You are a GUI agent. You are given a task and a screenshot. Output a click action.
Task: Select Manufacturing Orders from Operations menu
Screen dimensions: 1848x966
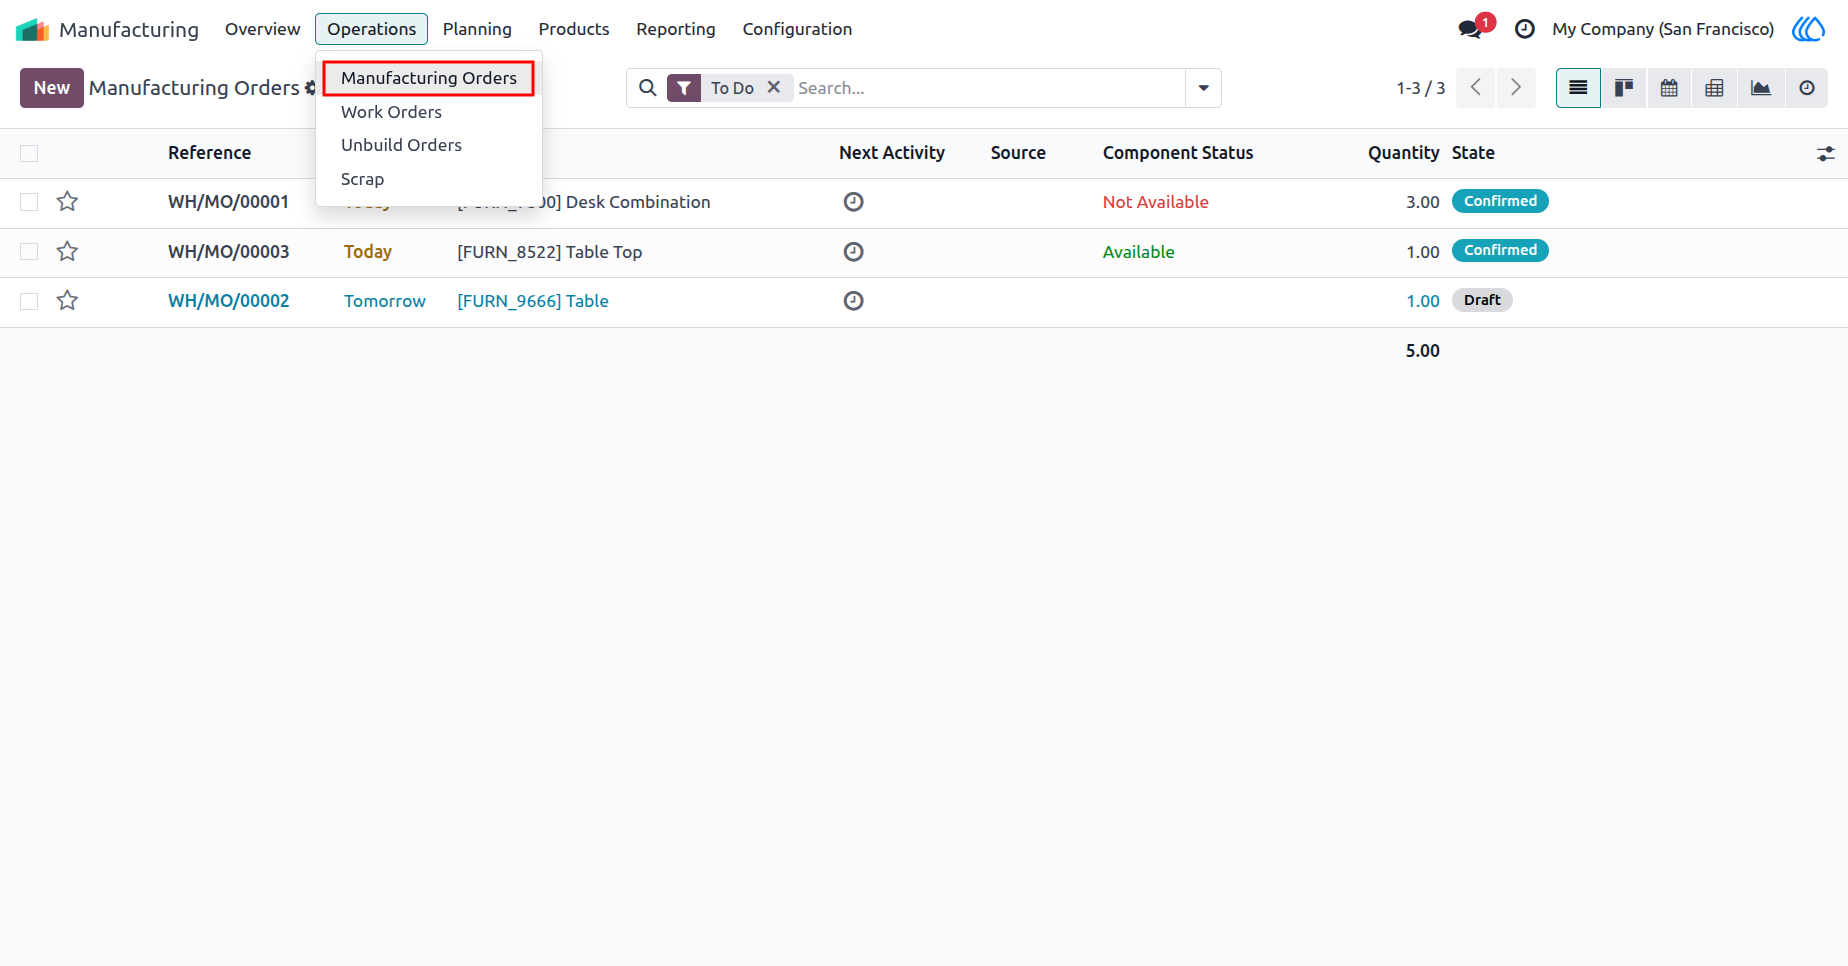[x=429, y=78]
